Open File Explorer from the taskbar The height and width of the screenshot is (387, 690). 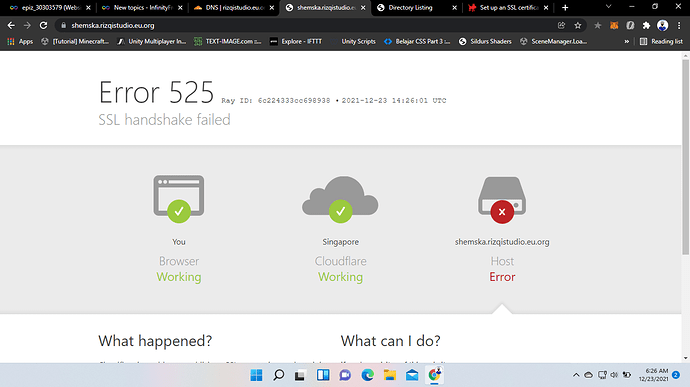pyautogui.click(x=390, y=375)
